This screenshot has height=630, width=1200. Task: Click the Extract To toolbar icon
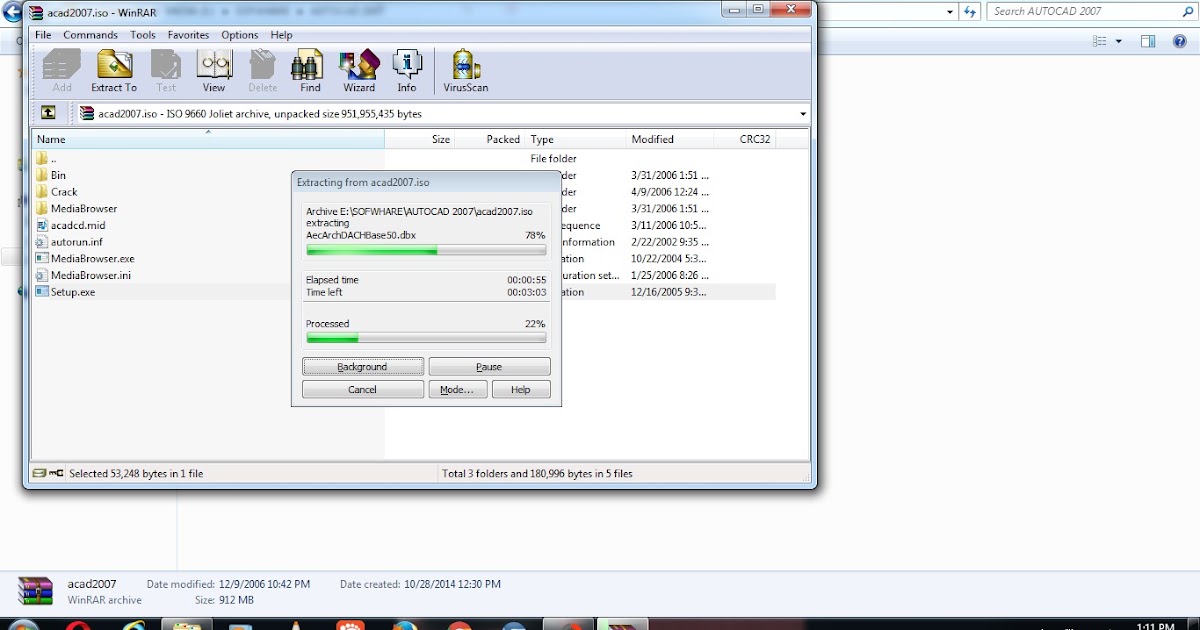pyautogui.click(x=113, y=70)
